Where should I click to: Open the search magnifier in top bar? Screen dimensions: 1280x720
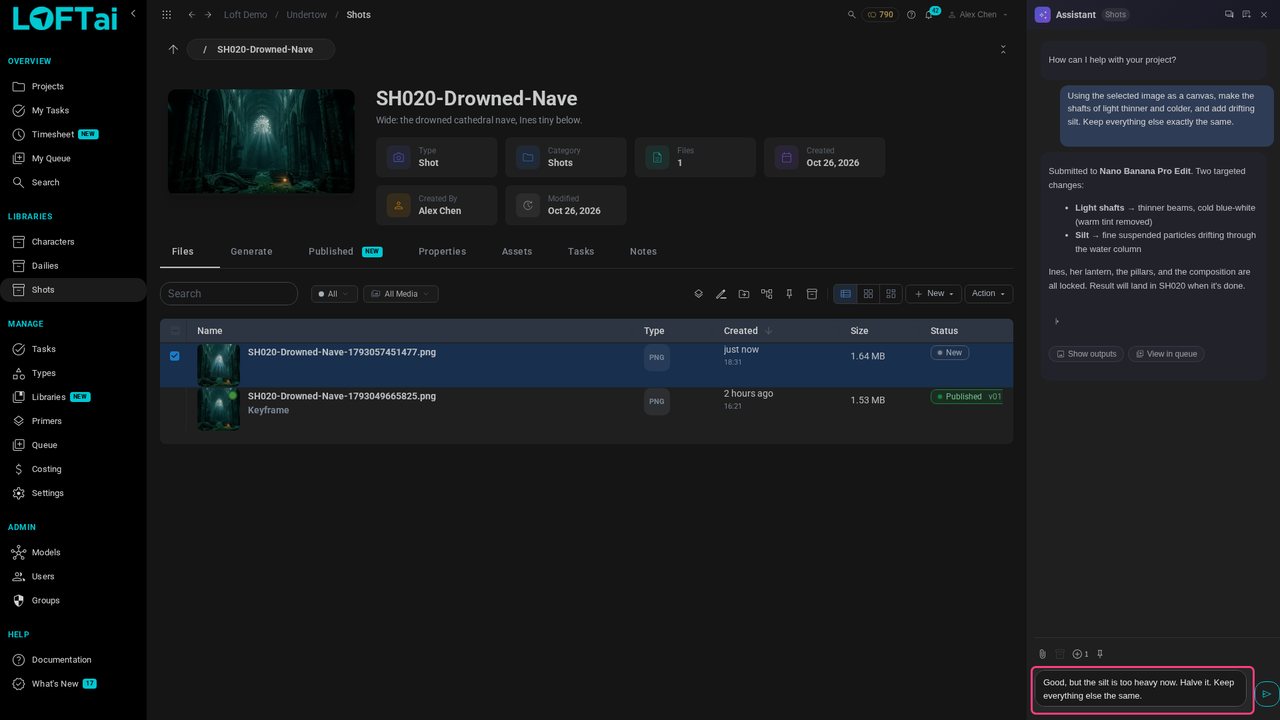[852, 15]
